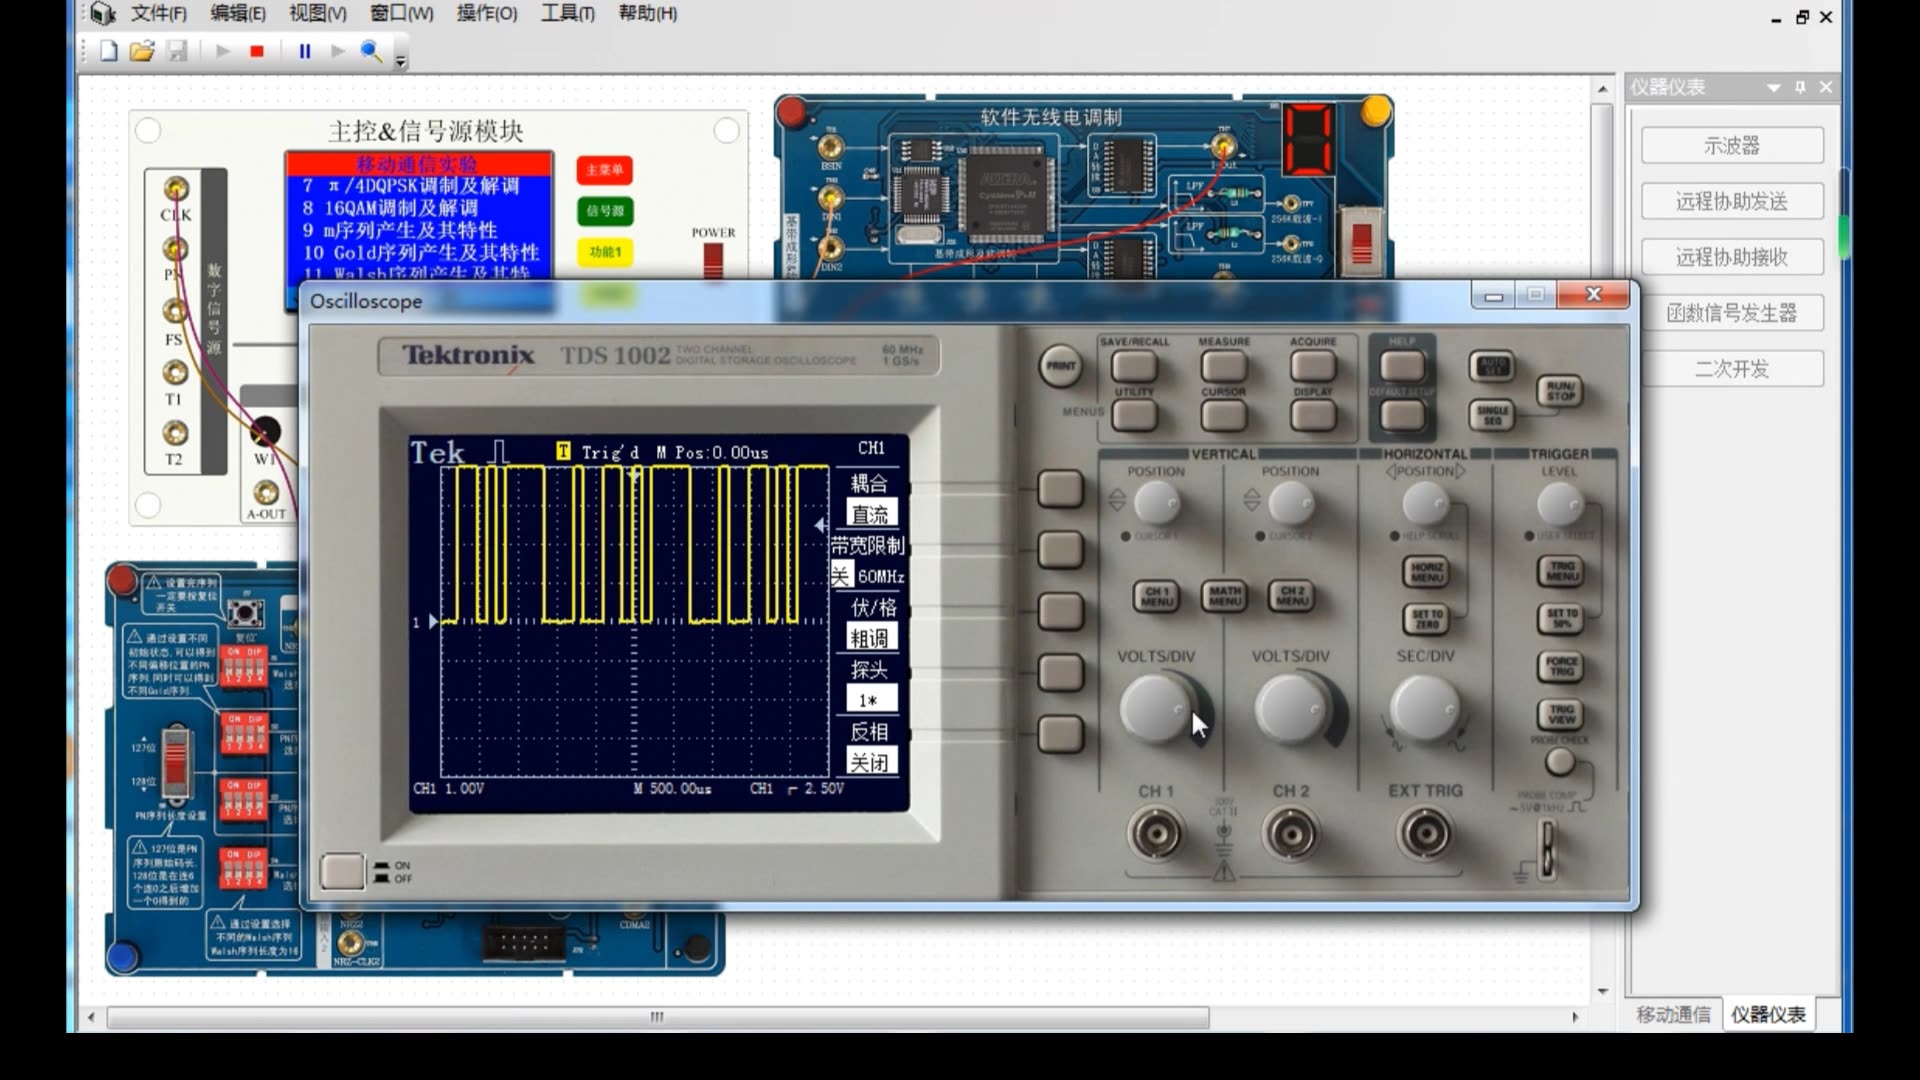
Task: Pin the 仪器仪表 panel with the pushpin
Action: tap(1800, 88)
